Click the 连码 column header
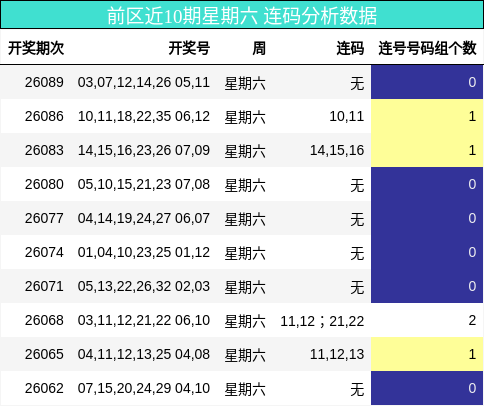Image resolution: width=484 pixels, height=406 pixels. [350, 48]
